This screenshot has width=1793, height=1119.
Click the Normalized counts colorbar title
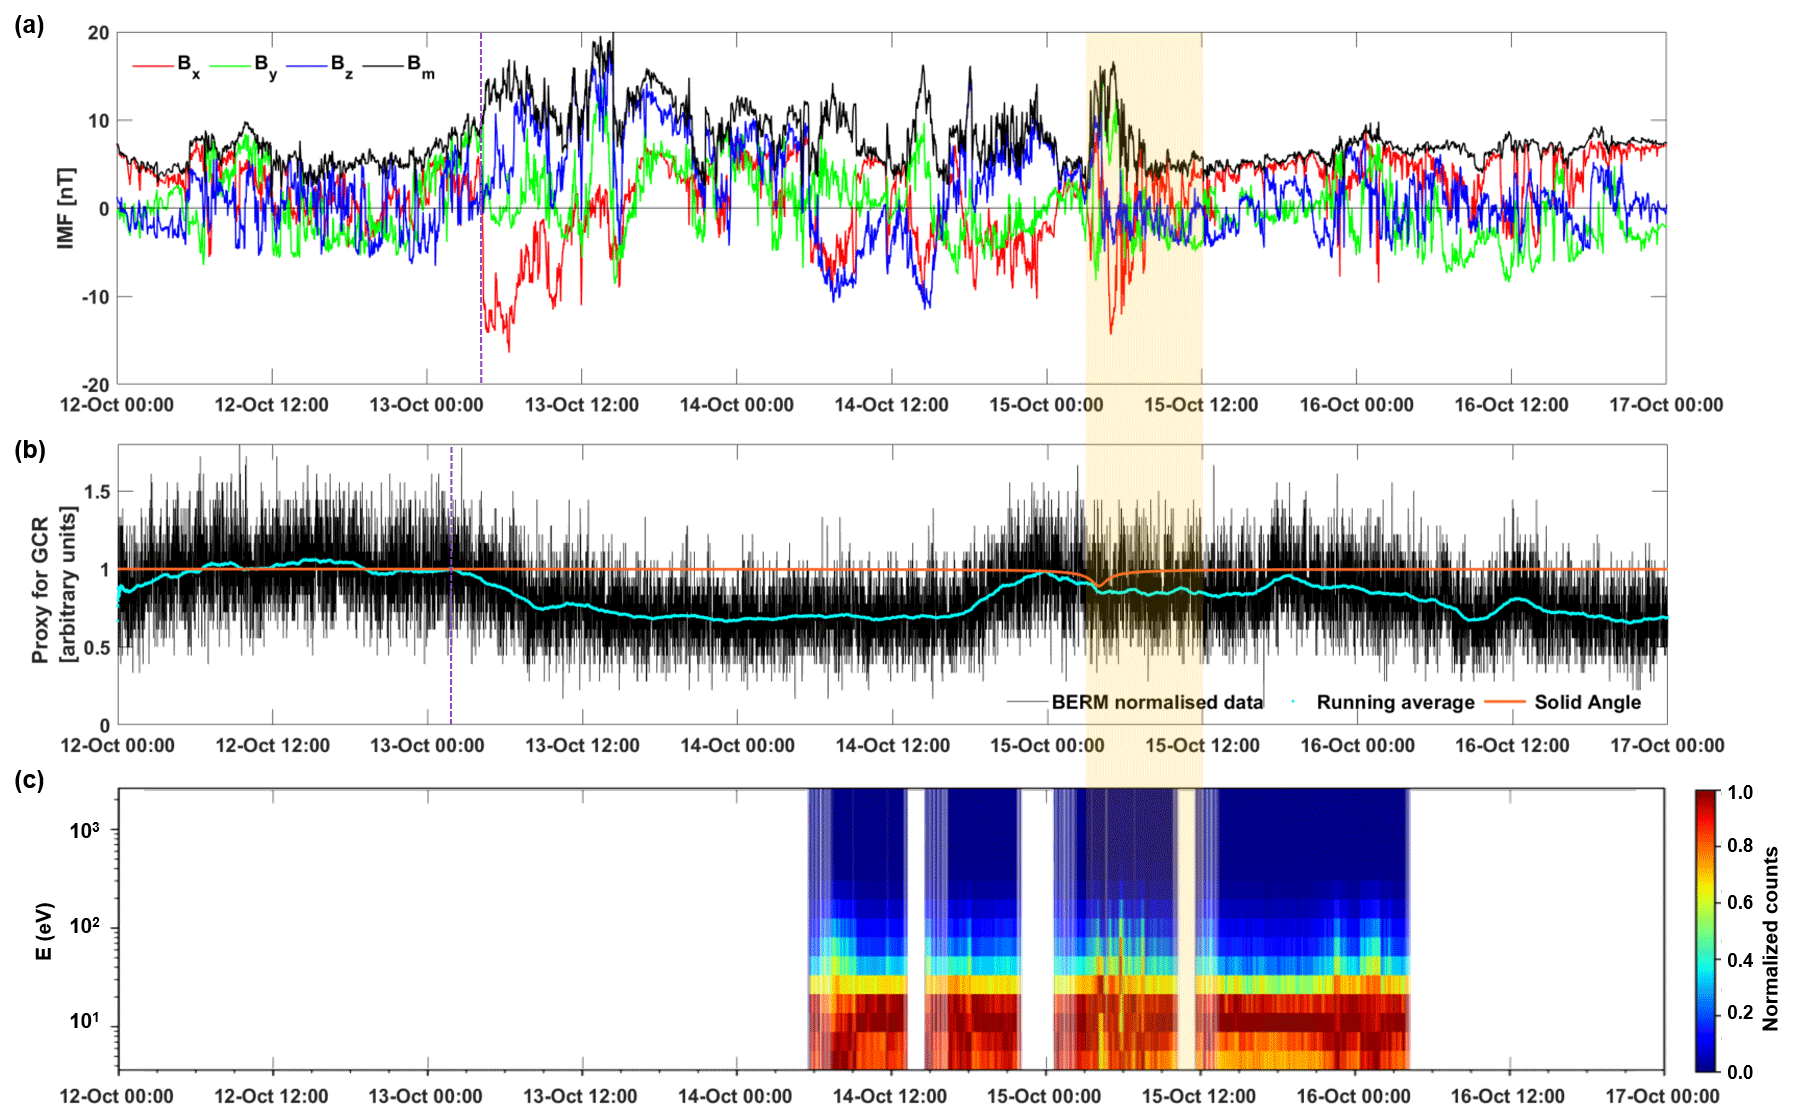1770,938
